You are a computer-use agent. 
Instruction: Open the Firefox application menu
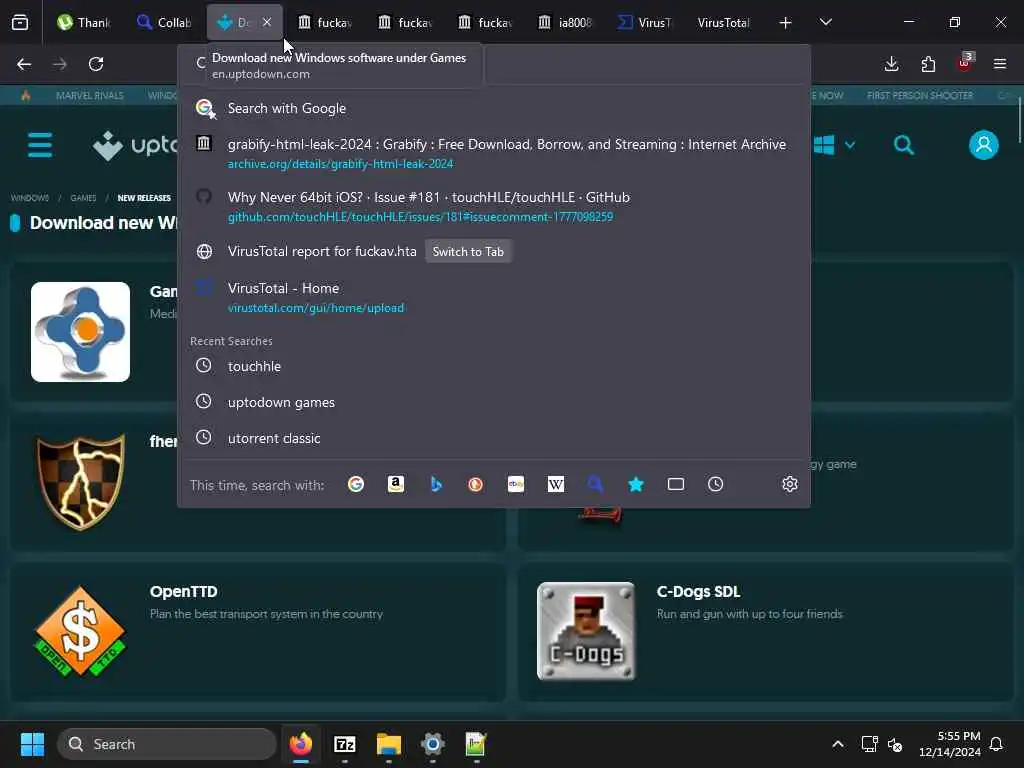tap(1000, 64)
